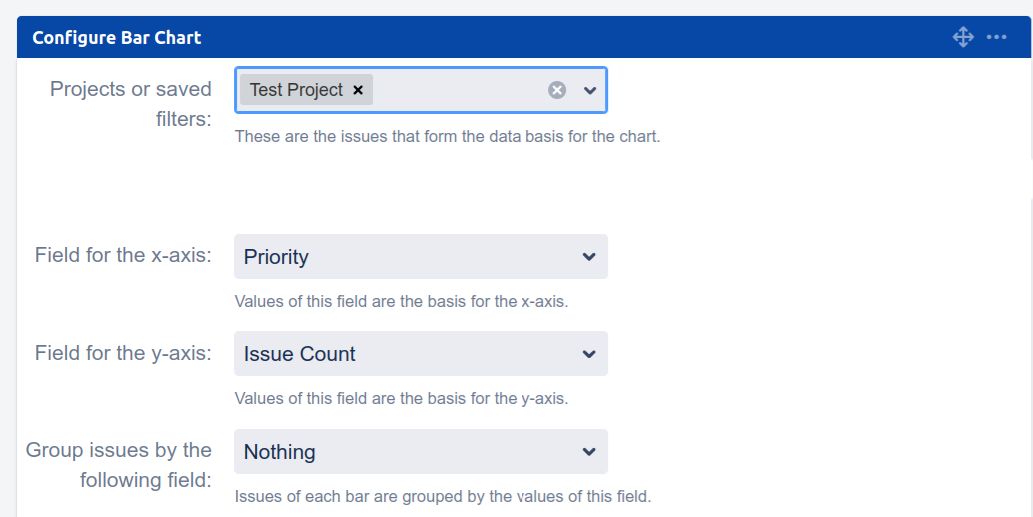Open the gadget more options ellipsis menu
This screenshot has height=517, width=1033.
coord(996,38)
